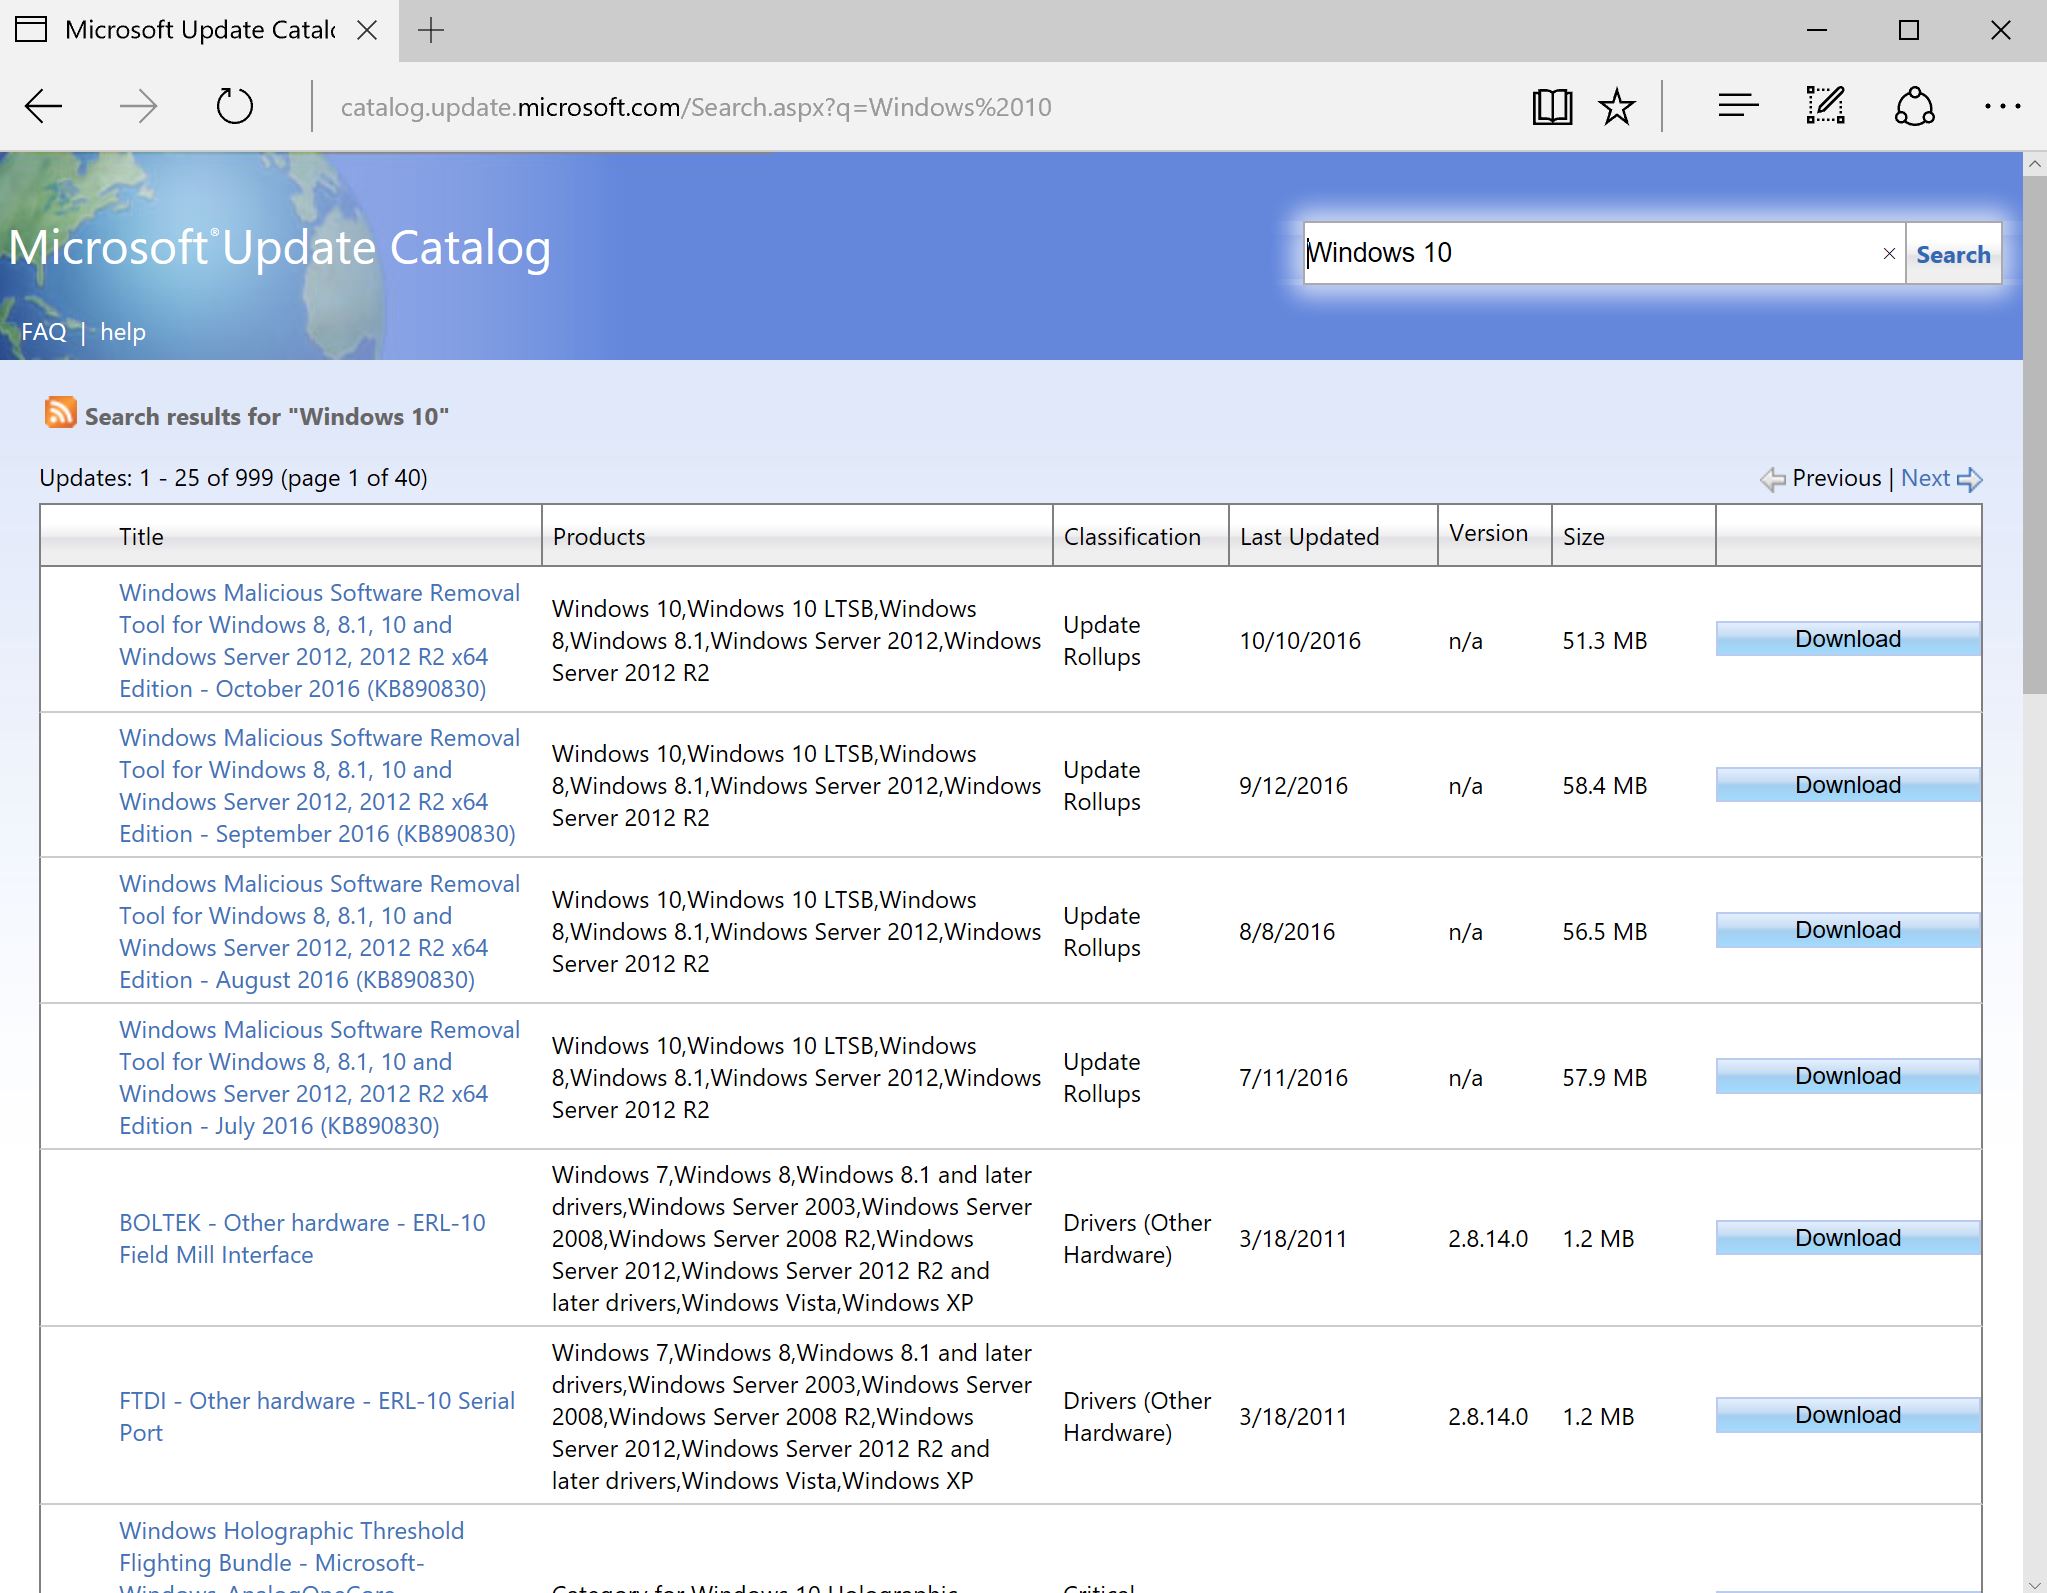Refresh the current page
The image size is (2047, 1593).
pos(233,105)
